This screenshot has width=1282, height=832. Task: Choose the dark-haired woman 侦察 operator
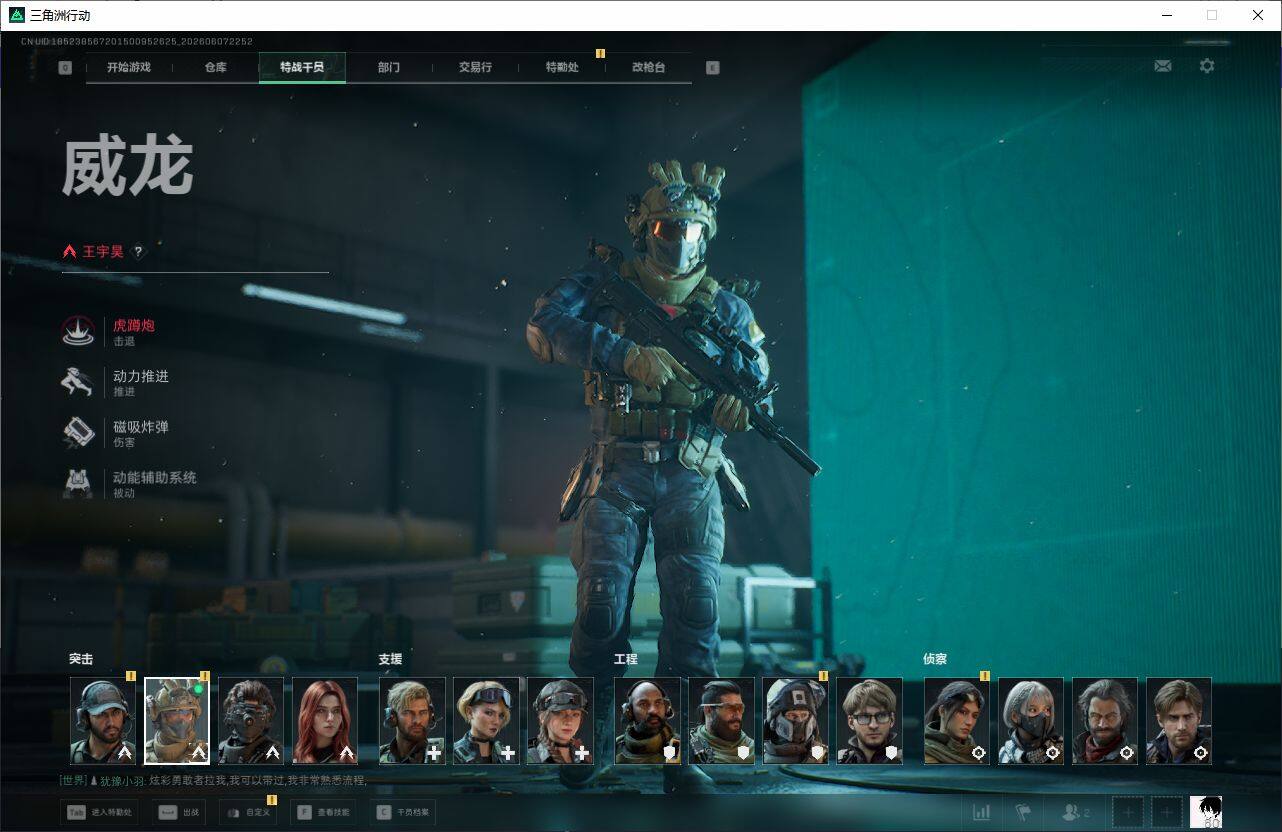957,721
